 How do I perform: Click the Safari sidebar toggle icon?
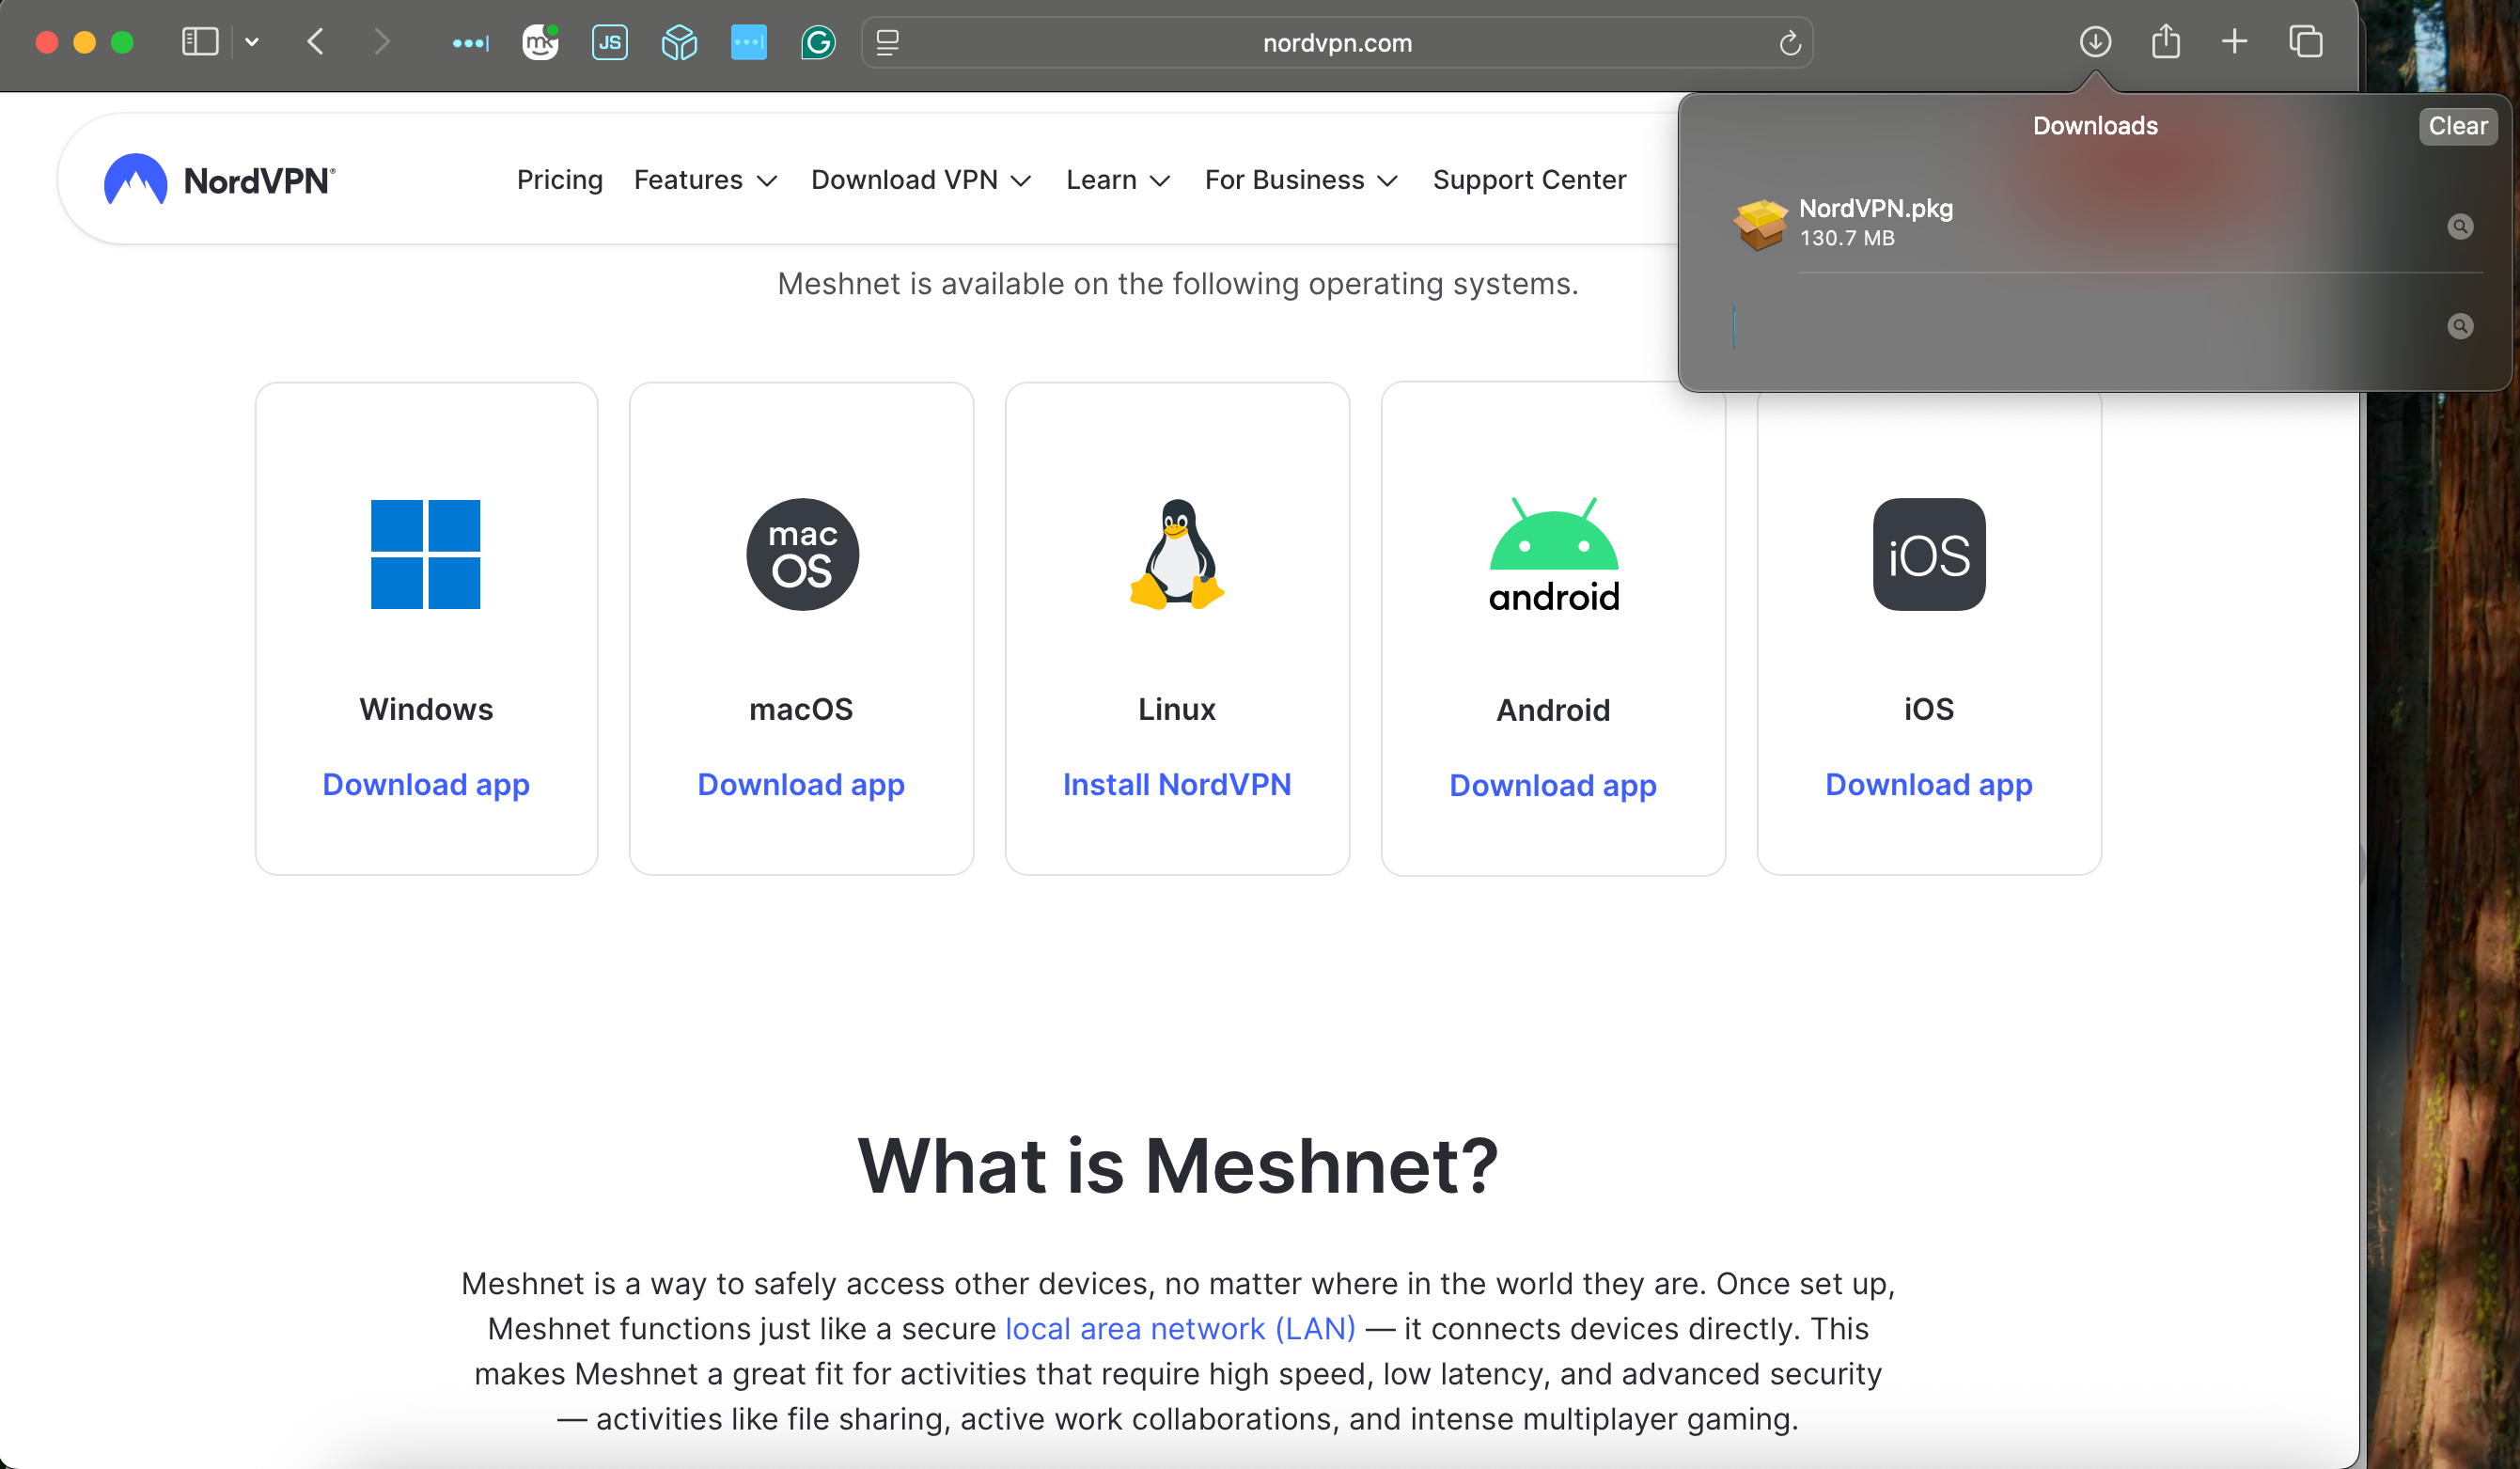pos(200,42)
